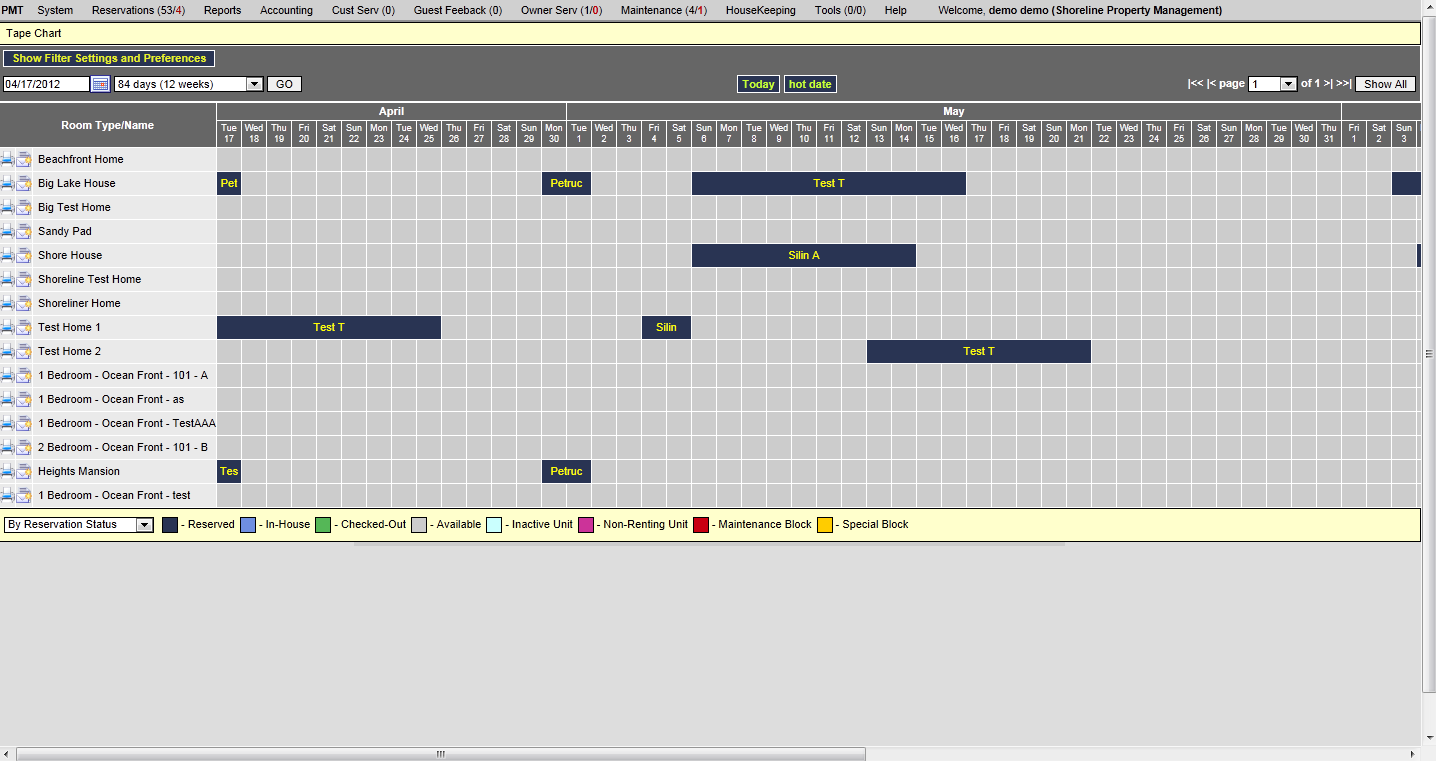Viewport: 1436px width, 761px height.
Task: Click the print icon for Big Lake House
Action: tap(7, 183)
